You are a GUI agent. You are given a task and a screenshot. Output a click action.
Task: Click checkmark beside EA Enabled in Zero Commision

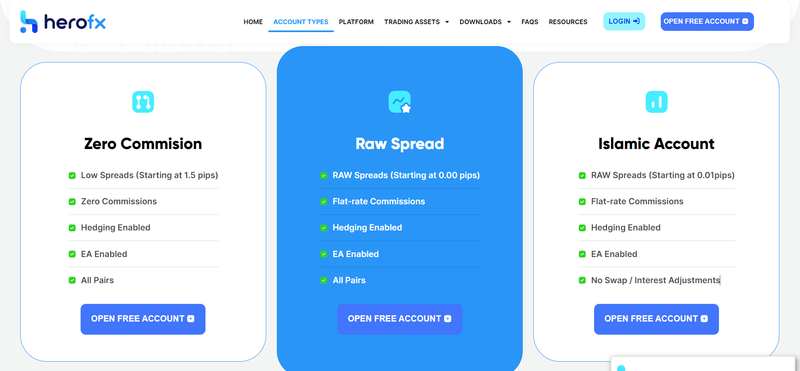pyautogui.click(x=72, y=254)
